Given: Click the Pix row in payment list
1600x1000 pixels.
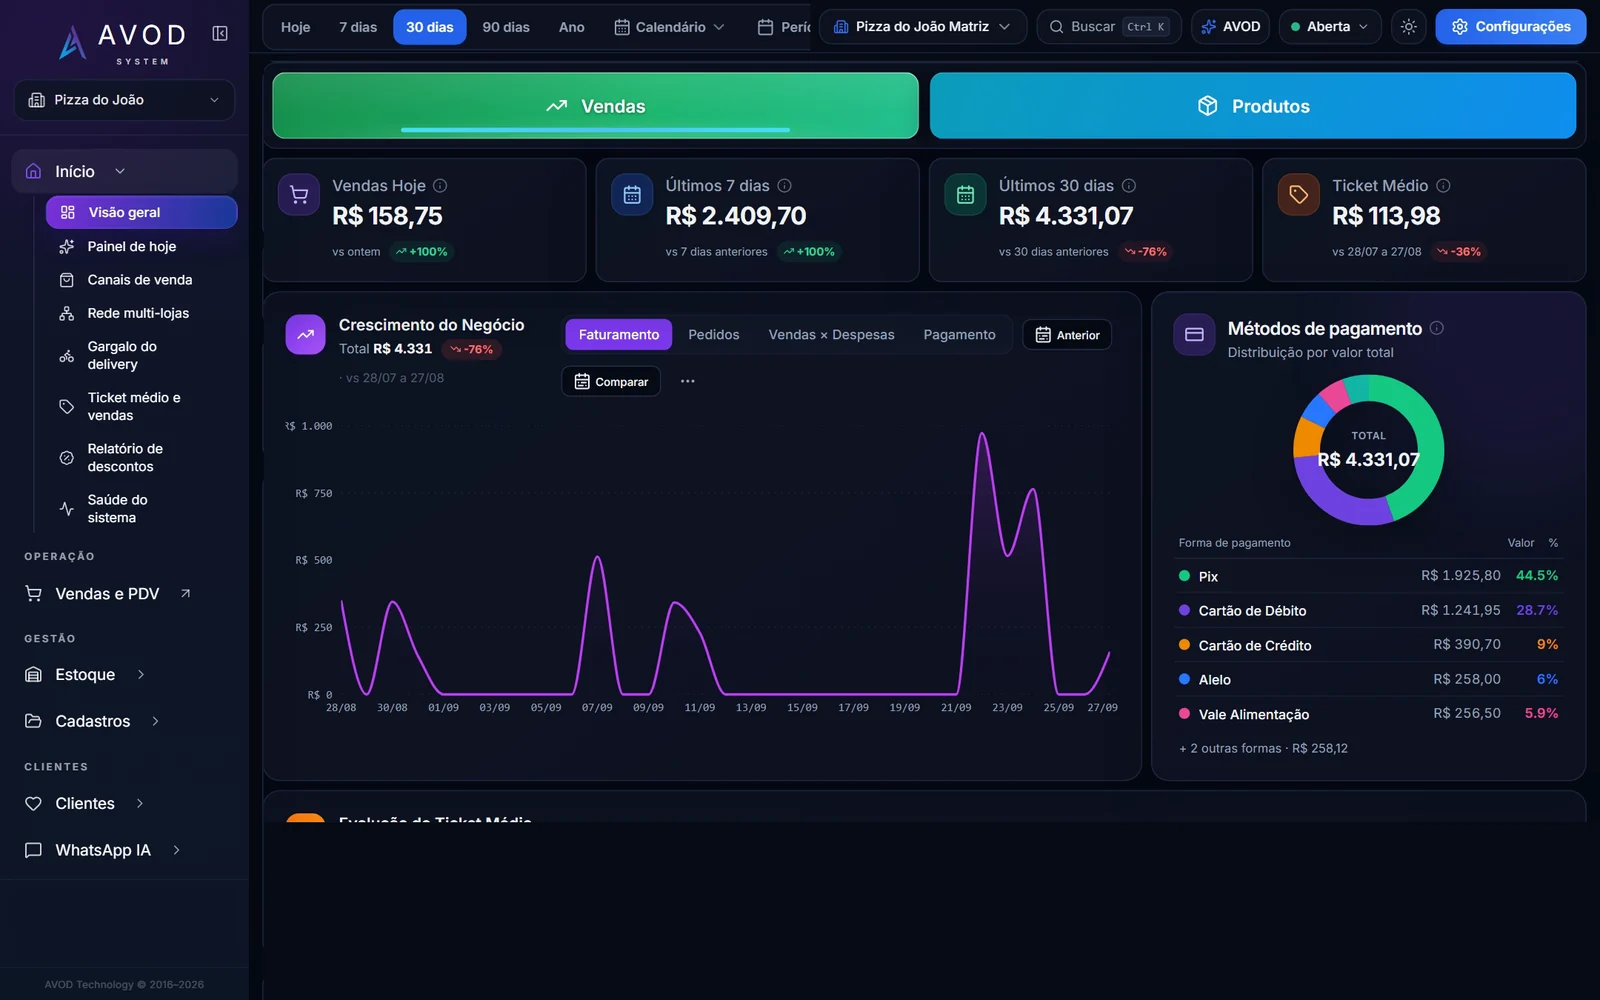Looking at the screenshot, I should pos(1368,576).
